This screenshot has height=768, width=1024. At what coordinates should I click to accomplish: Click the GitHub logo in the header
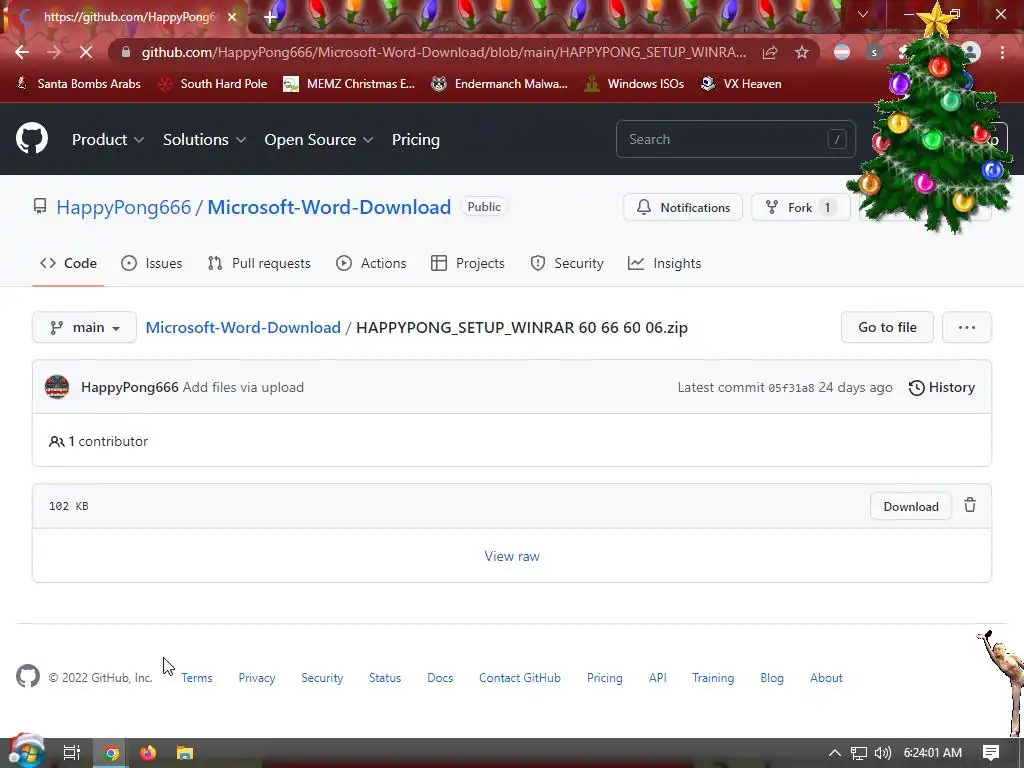(x=31, y=138)
